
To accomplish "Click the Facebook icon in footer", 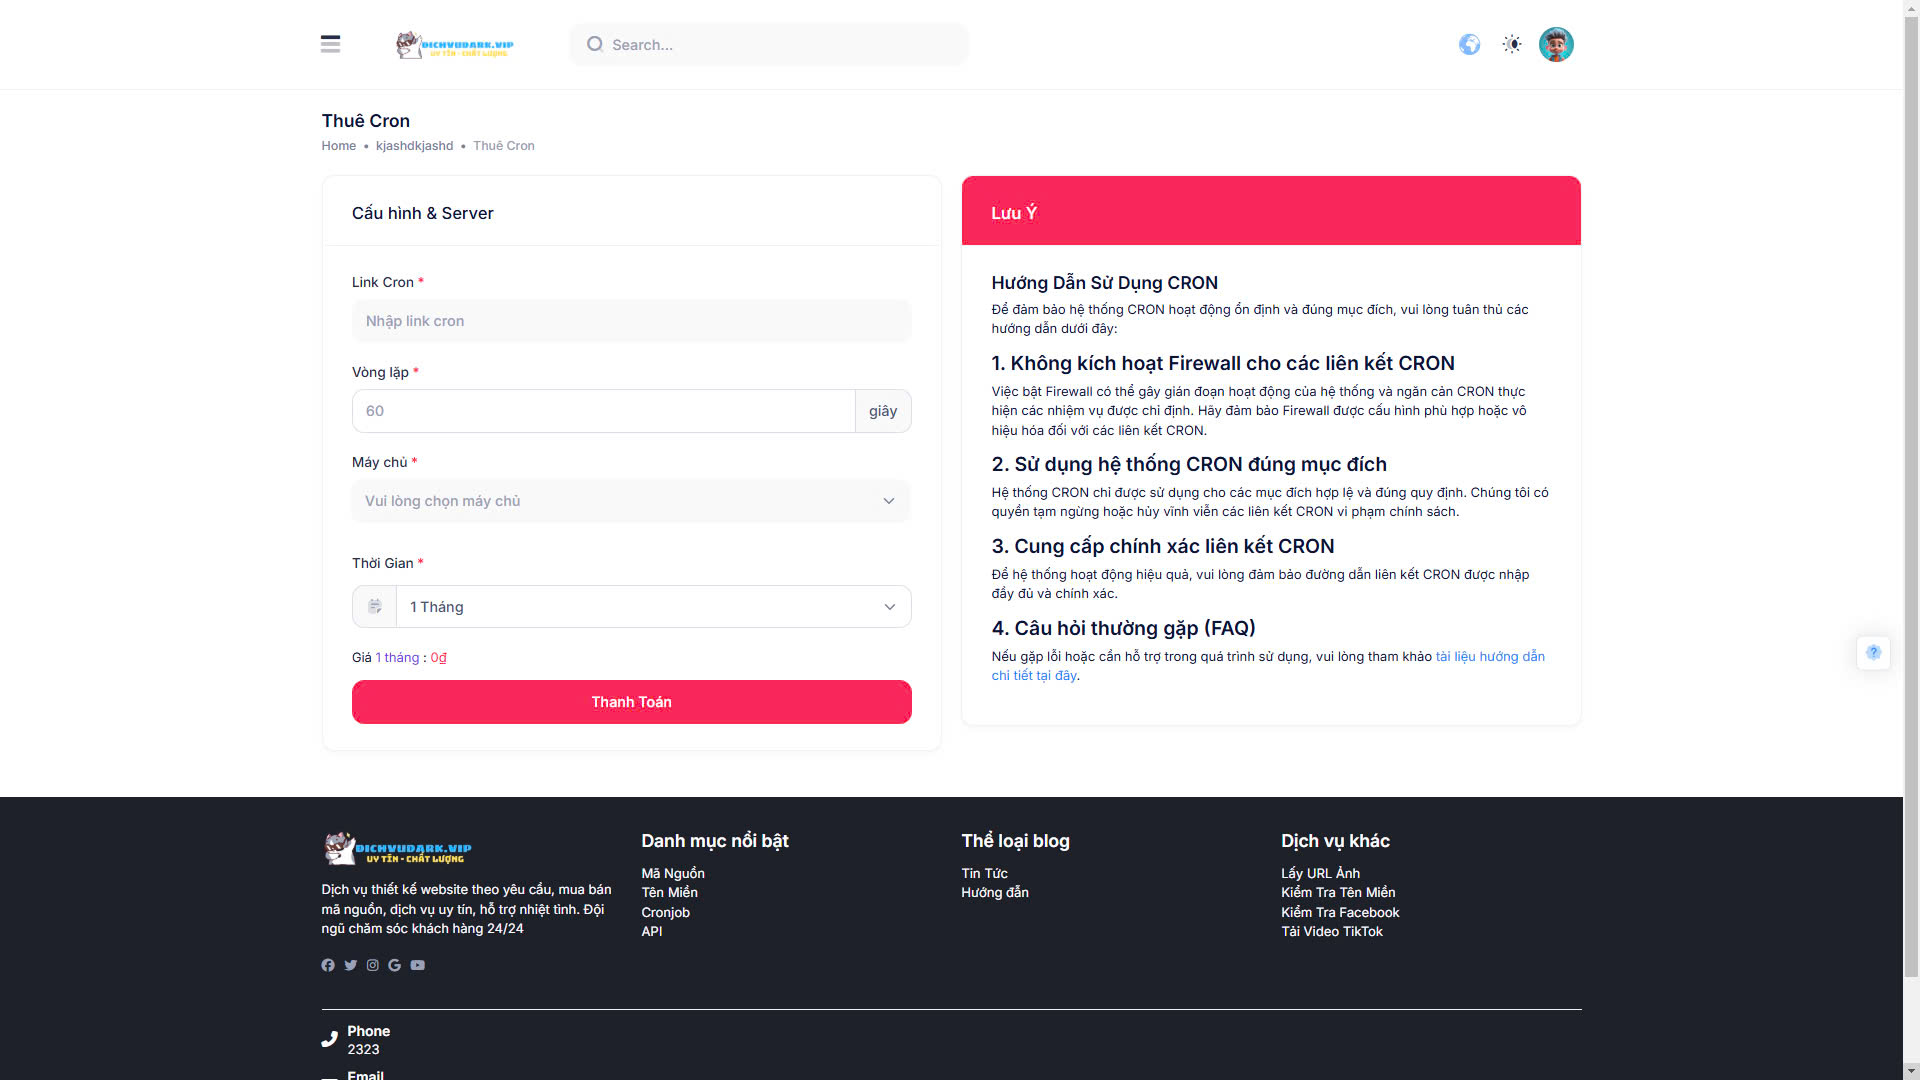I will pos(328,965).
